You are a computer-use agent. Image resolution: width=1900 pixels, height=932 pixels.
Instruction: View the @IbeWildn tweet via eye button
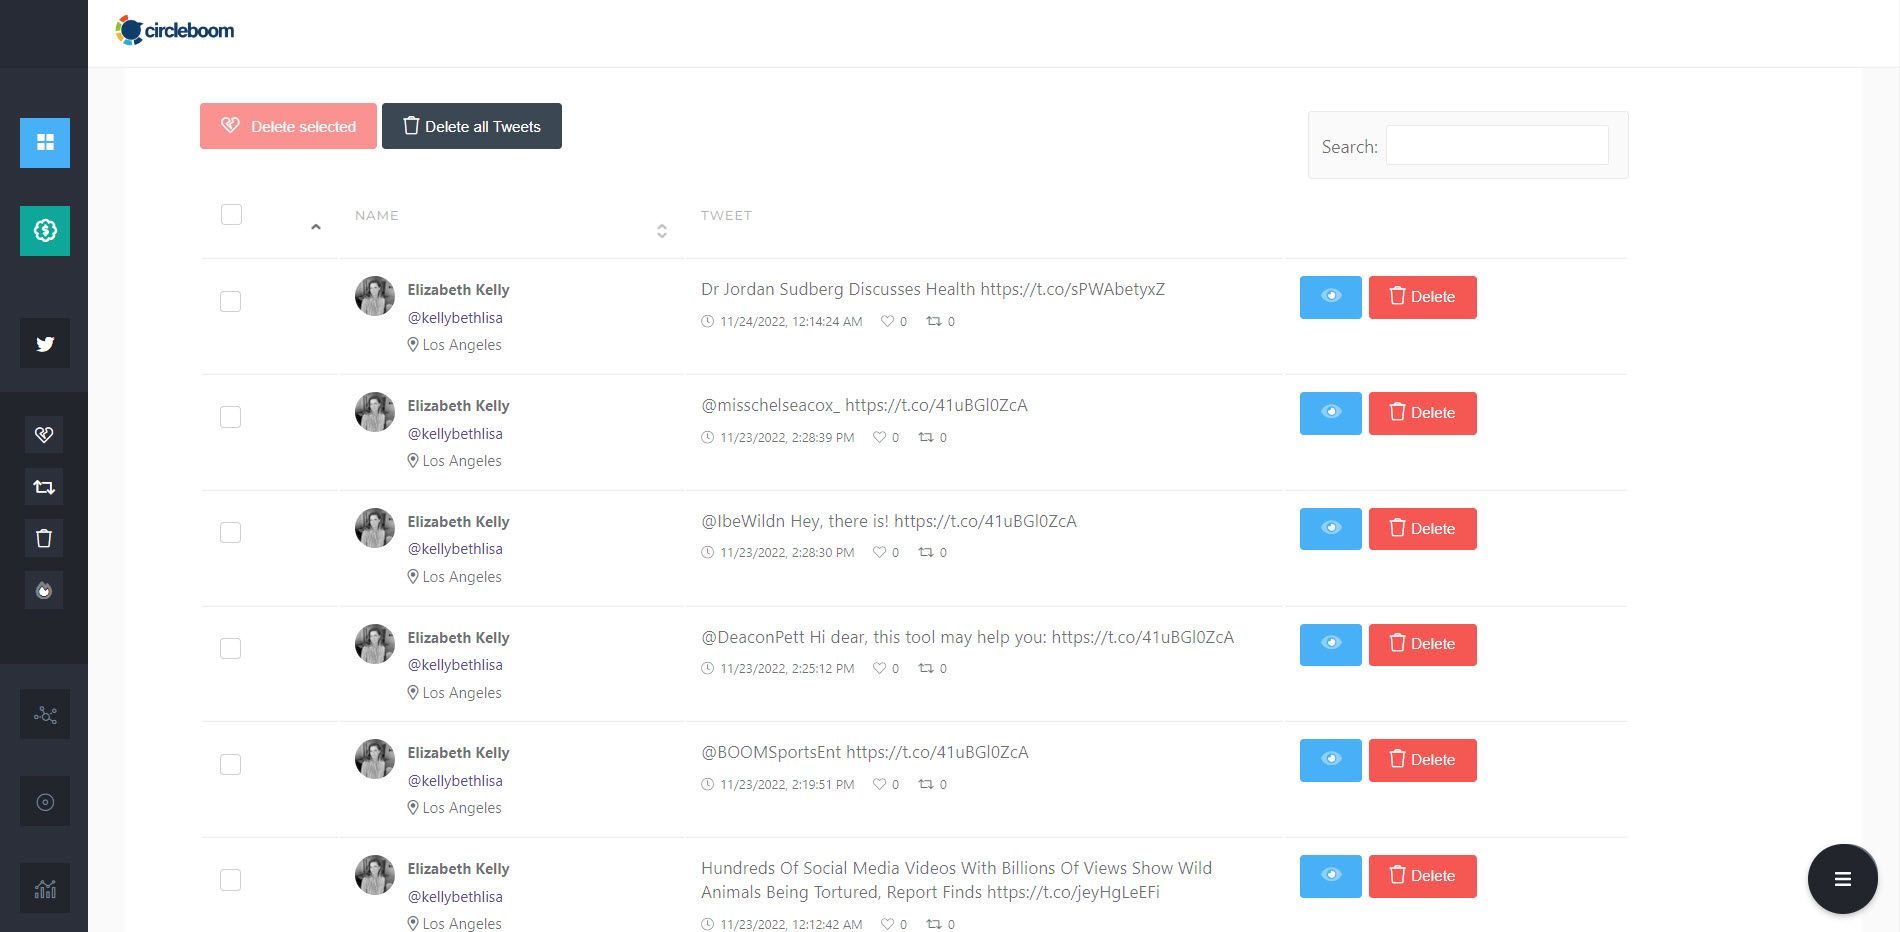point(1330,529)
